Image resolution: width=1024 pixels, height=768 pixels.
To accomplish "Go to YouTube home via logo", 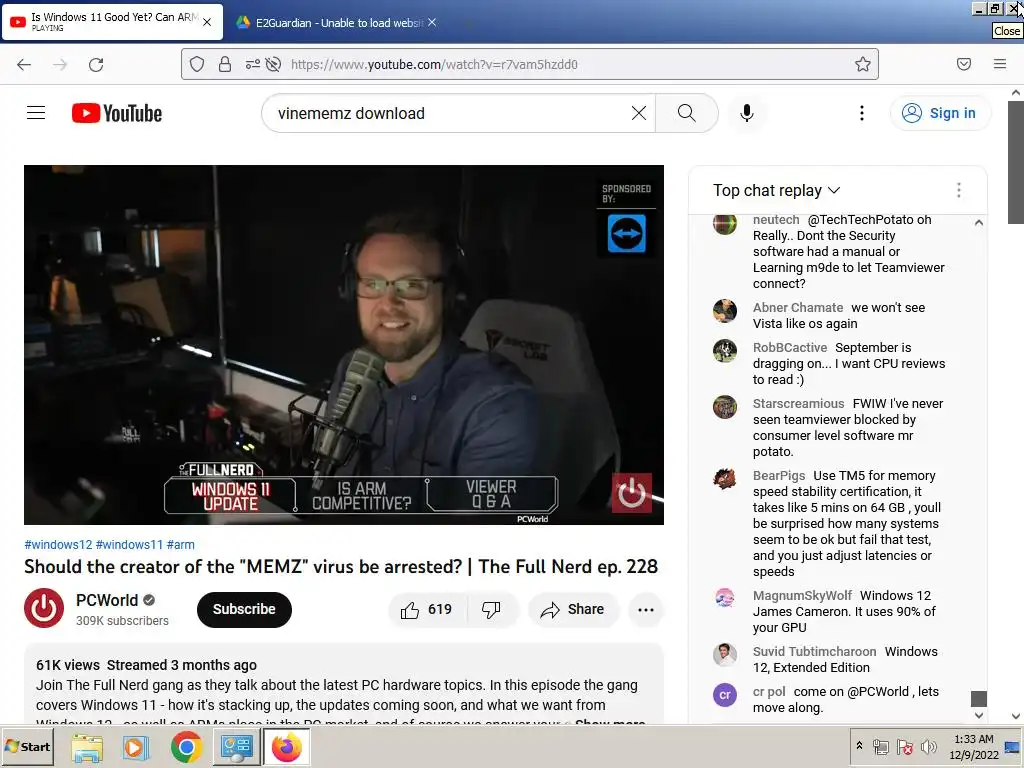I will tap(117, 113).
